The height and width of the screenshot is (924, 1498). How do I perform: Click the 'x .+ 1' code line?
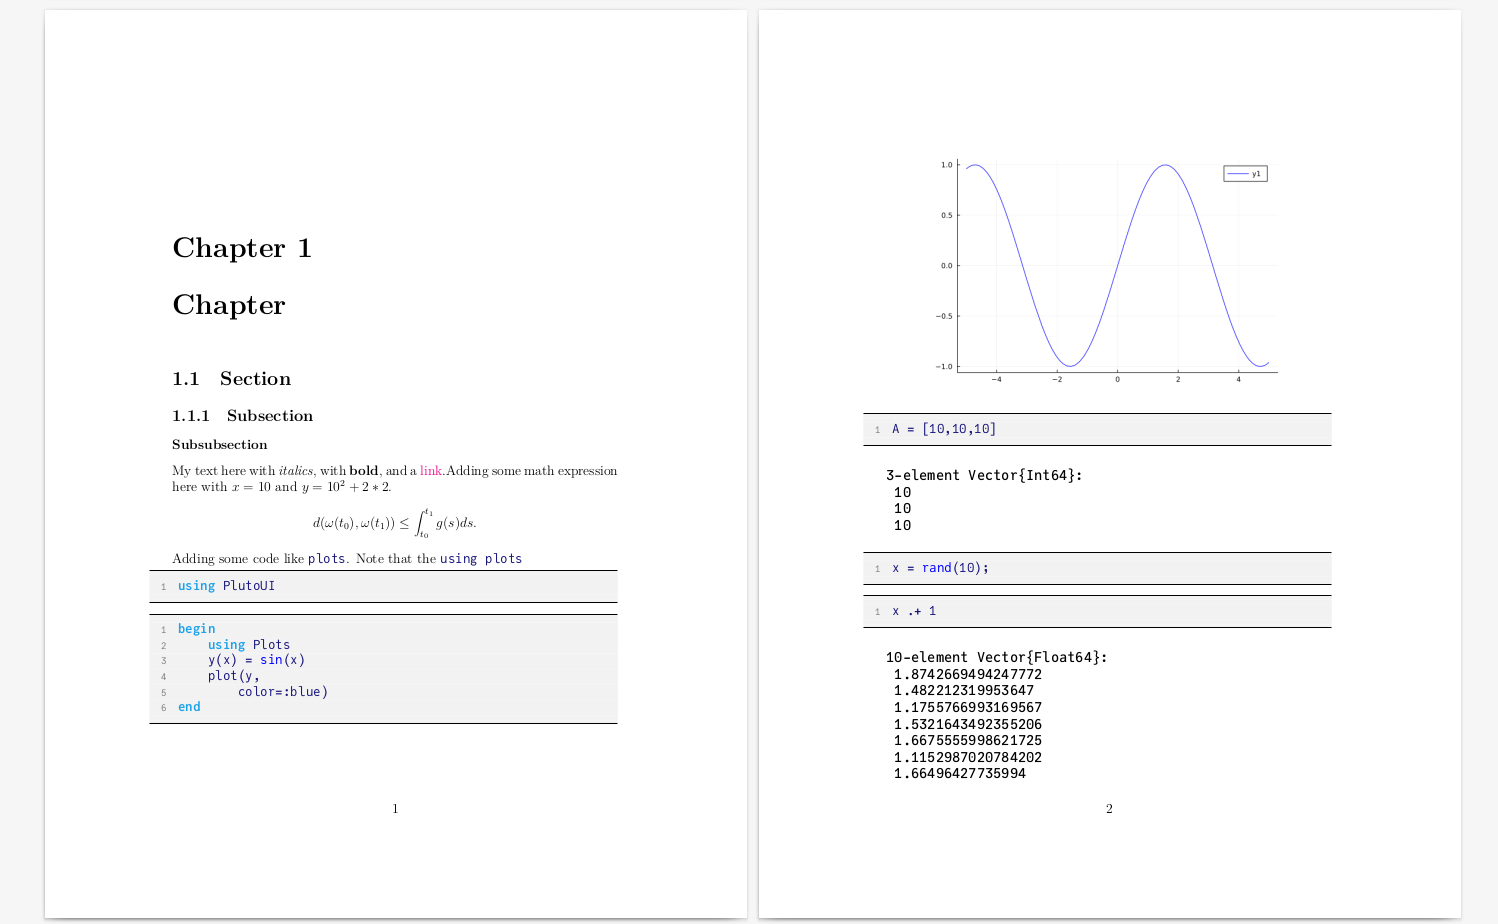click(914, 611)
